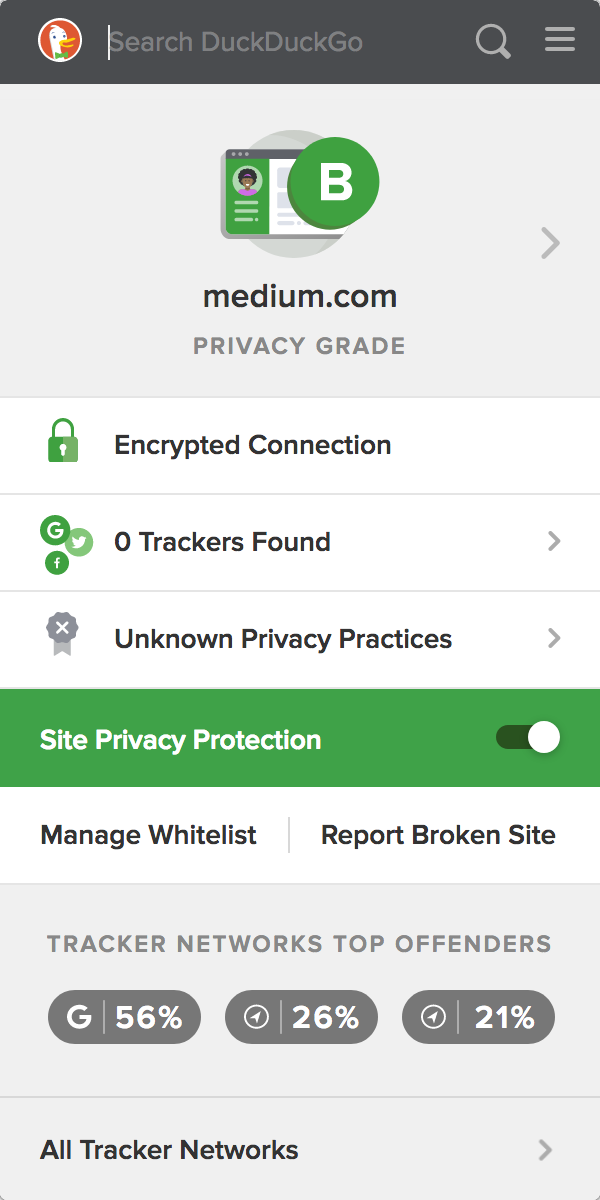Expand the Trackers Found chevron
This screenshot has height=1200, width=600.
(554, 542)
